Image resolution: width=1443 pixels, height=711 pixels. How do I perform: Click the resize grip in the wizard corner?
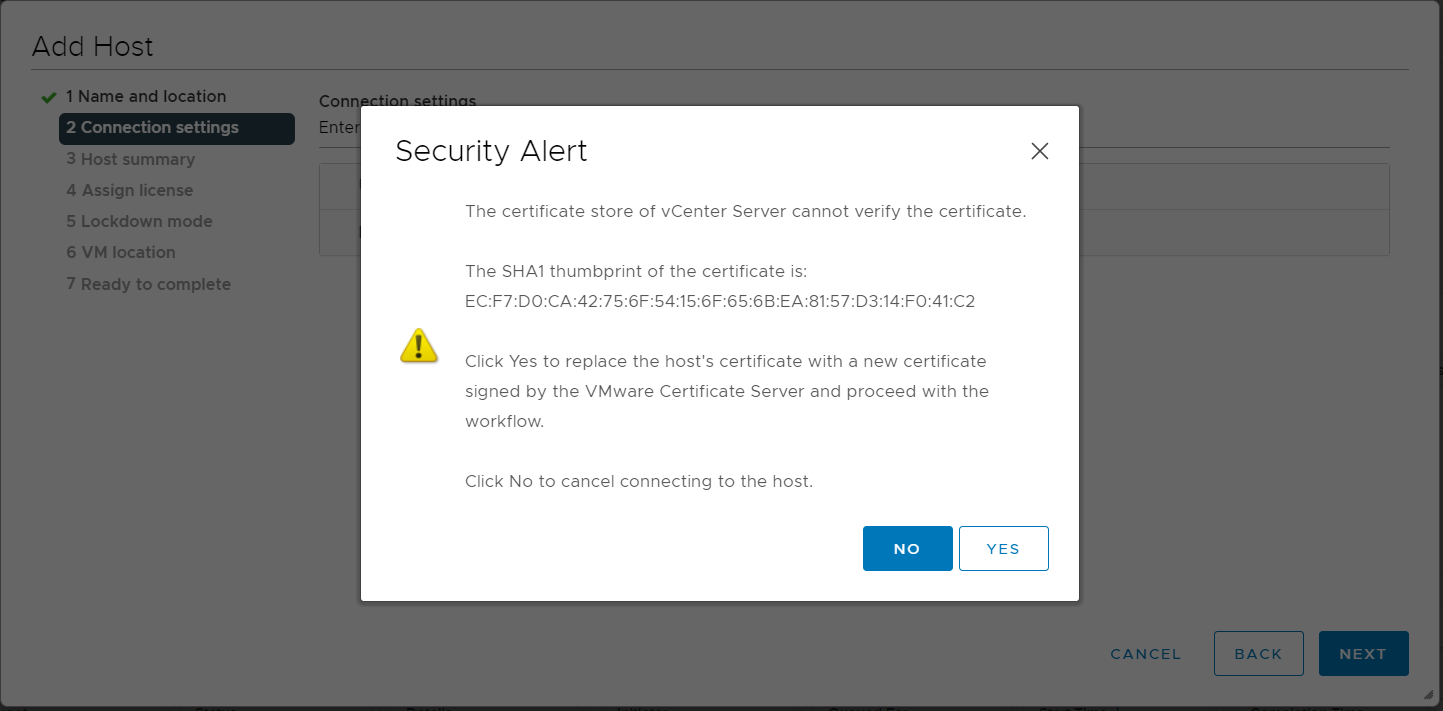[x=1428, y=694]
